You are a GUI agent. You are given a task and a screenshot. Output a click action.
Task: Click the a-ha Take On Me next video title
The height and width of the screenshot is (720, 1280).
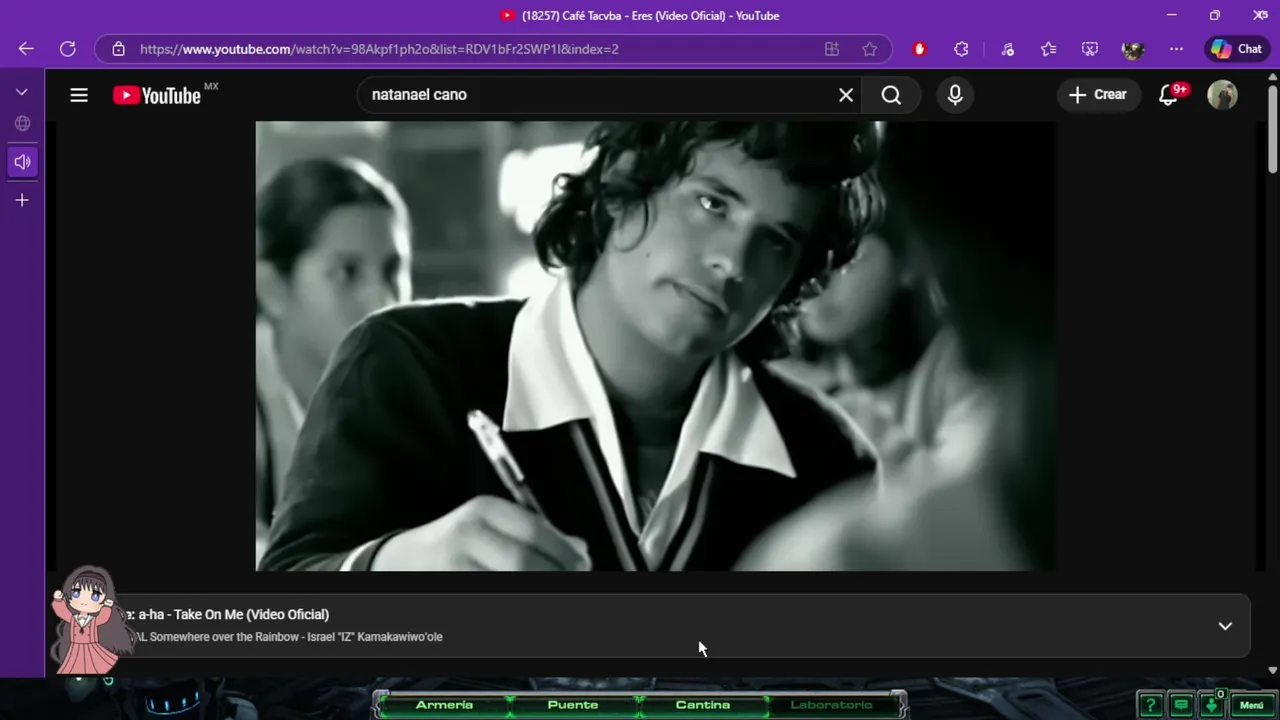[233, 614]
